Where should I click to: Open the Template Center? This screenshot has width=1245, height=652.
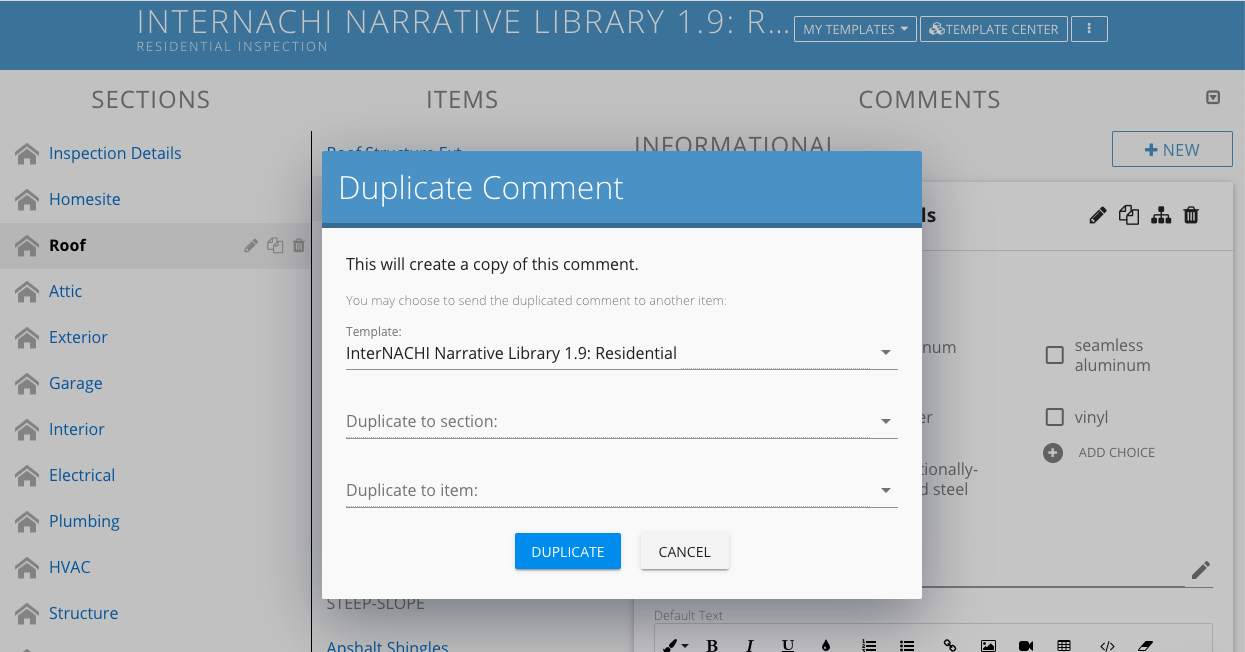tap(994, 29)
